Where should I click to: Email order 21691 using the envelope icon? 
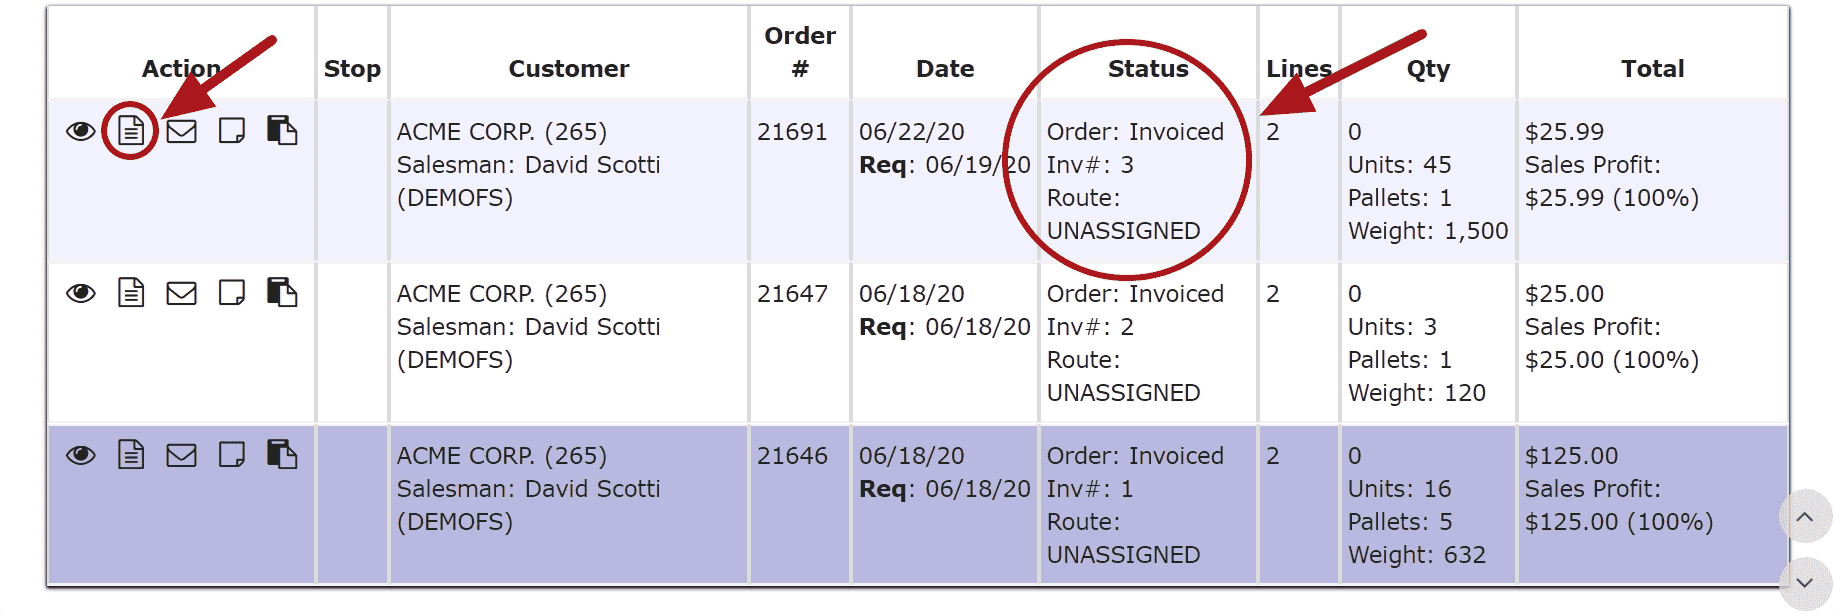[x=181, y=131]
